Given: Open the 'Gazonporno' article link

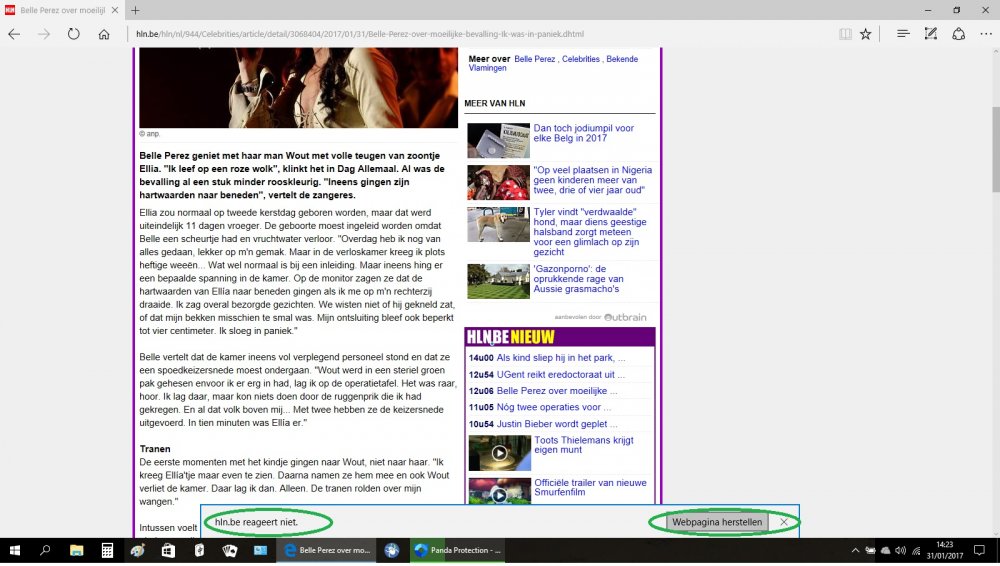Looking at the screenshot, I should [x=578, y=279].
